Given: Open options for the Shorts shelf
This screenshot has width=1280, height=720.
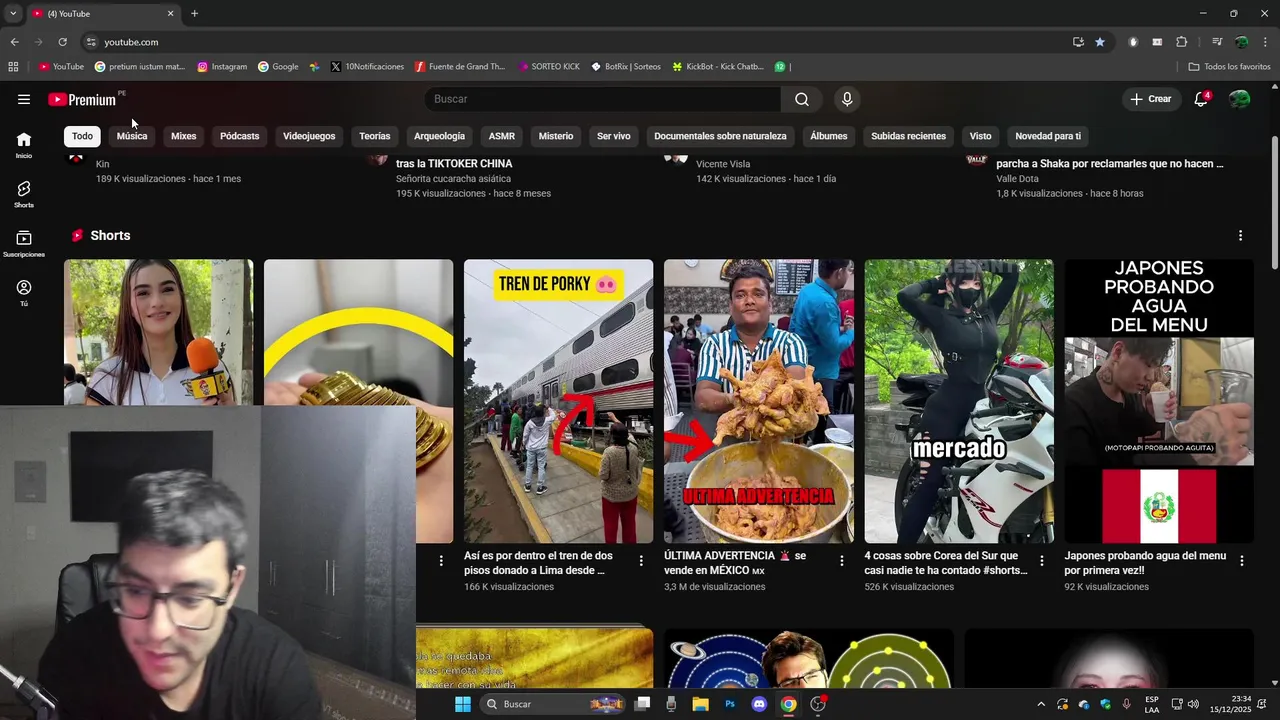Looking at the screenshot, I should (x=1240, y=236).
